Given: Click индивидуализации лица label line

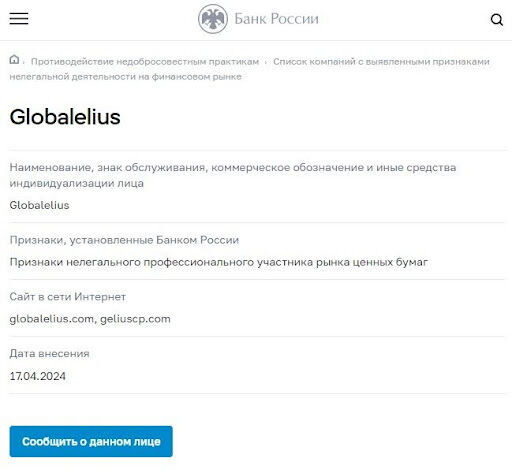Looking at the screenshot, I should pyautogui.click(x=77, y=183).
